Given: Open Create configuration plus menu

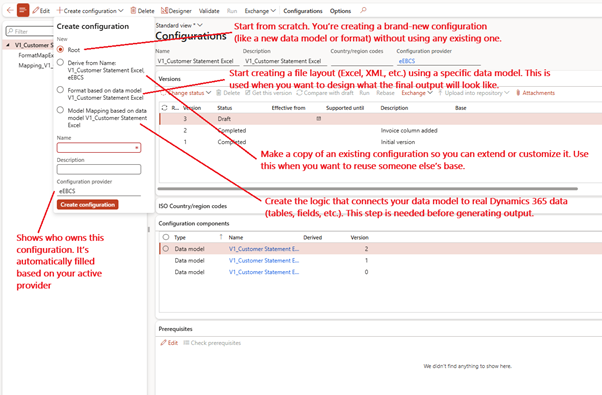Looking at the screenshot, I should (x=90, y=11).
